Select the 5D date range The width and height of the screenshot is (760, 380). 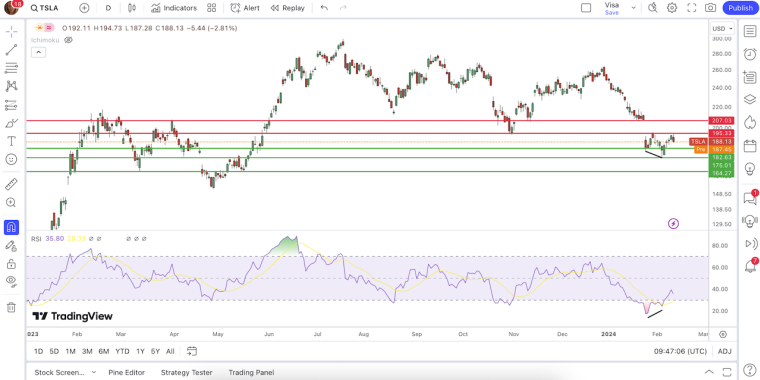point(54,351)
